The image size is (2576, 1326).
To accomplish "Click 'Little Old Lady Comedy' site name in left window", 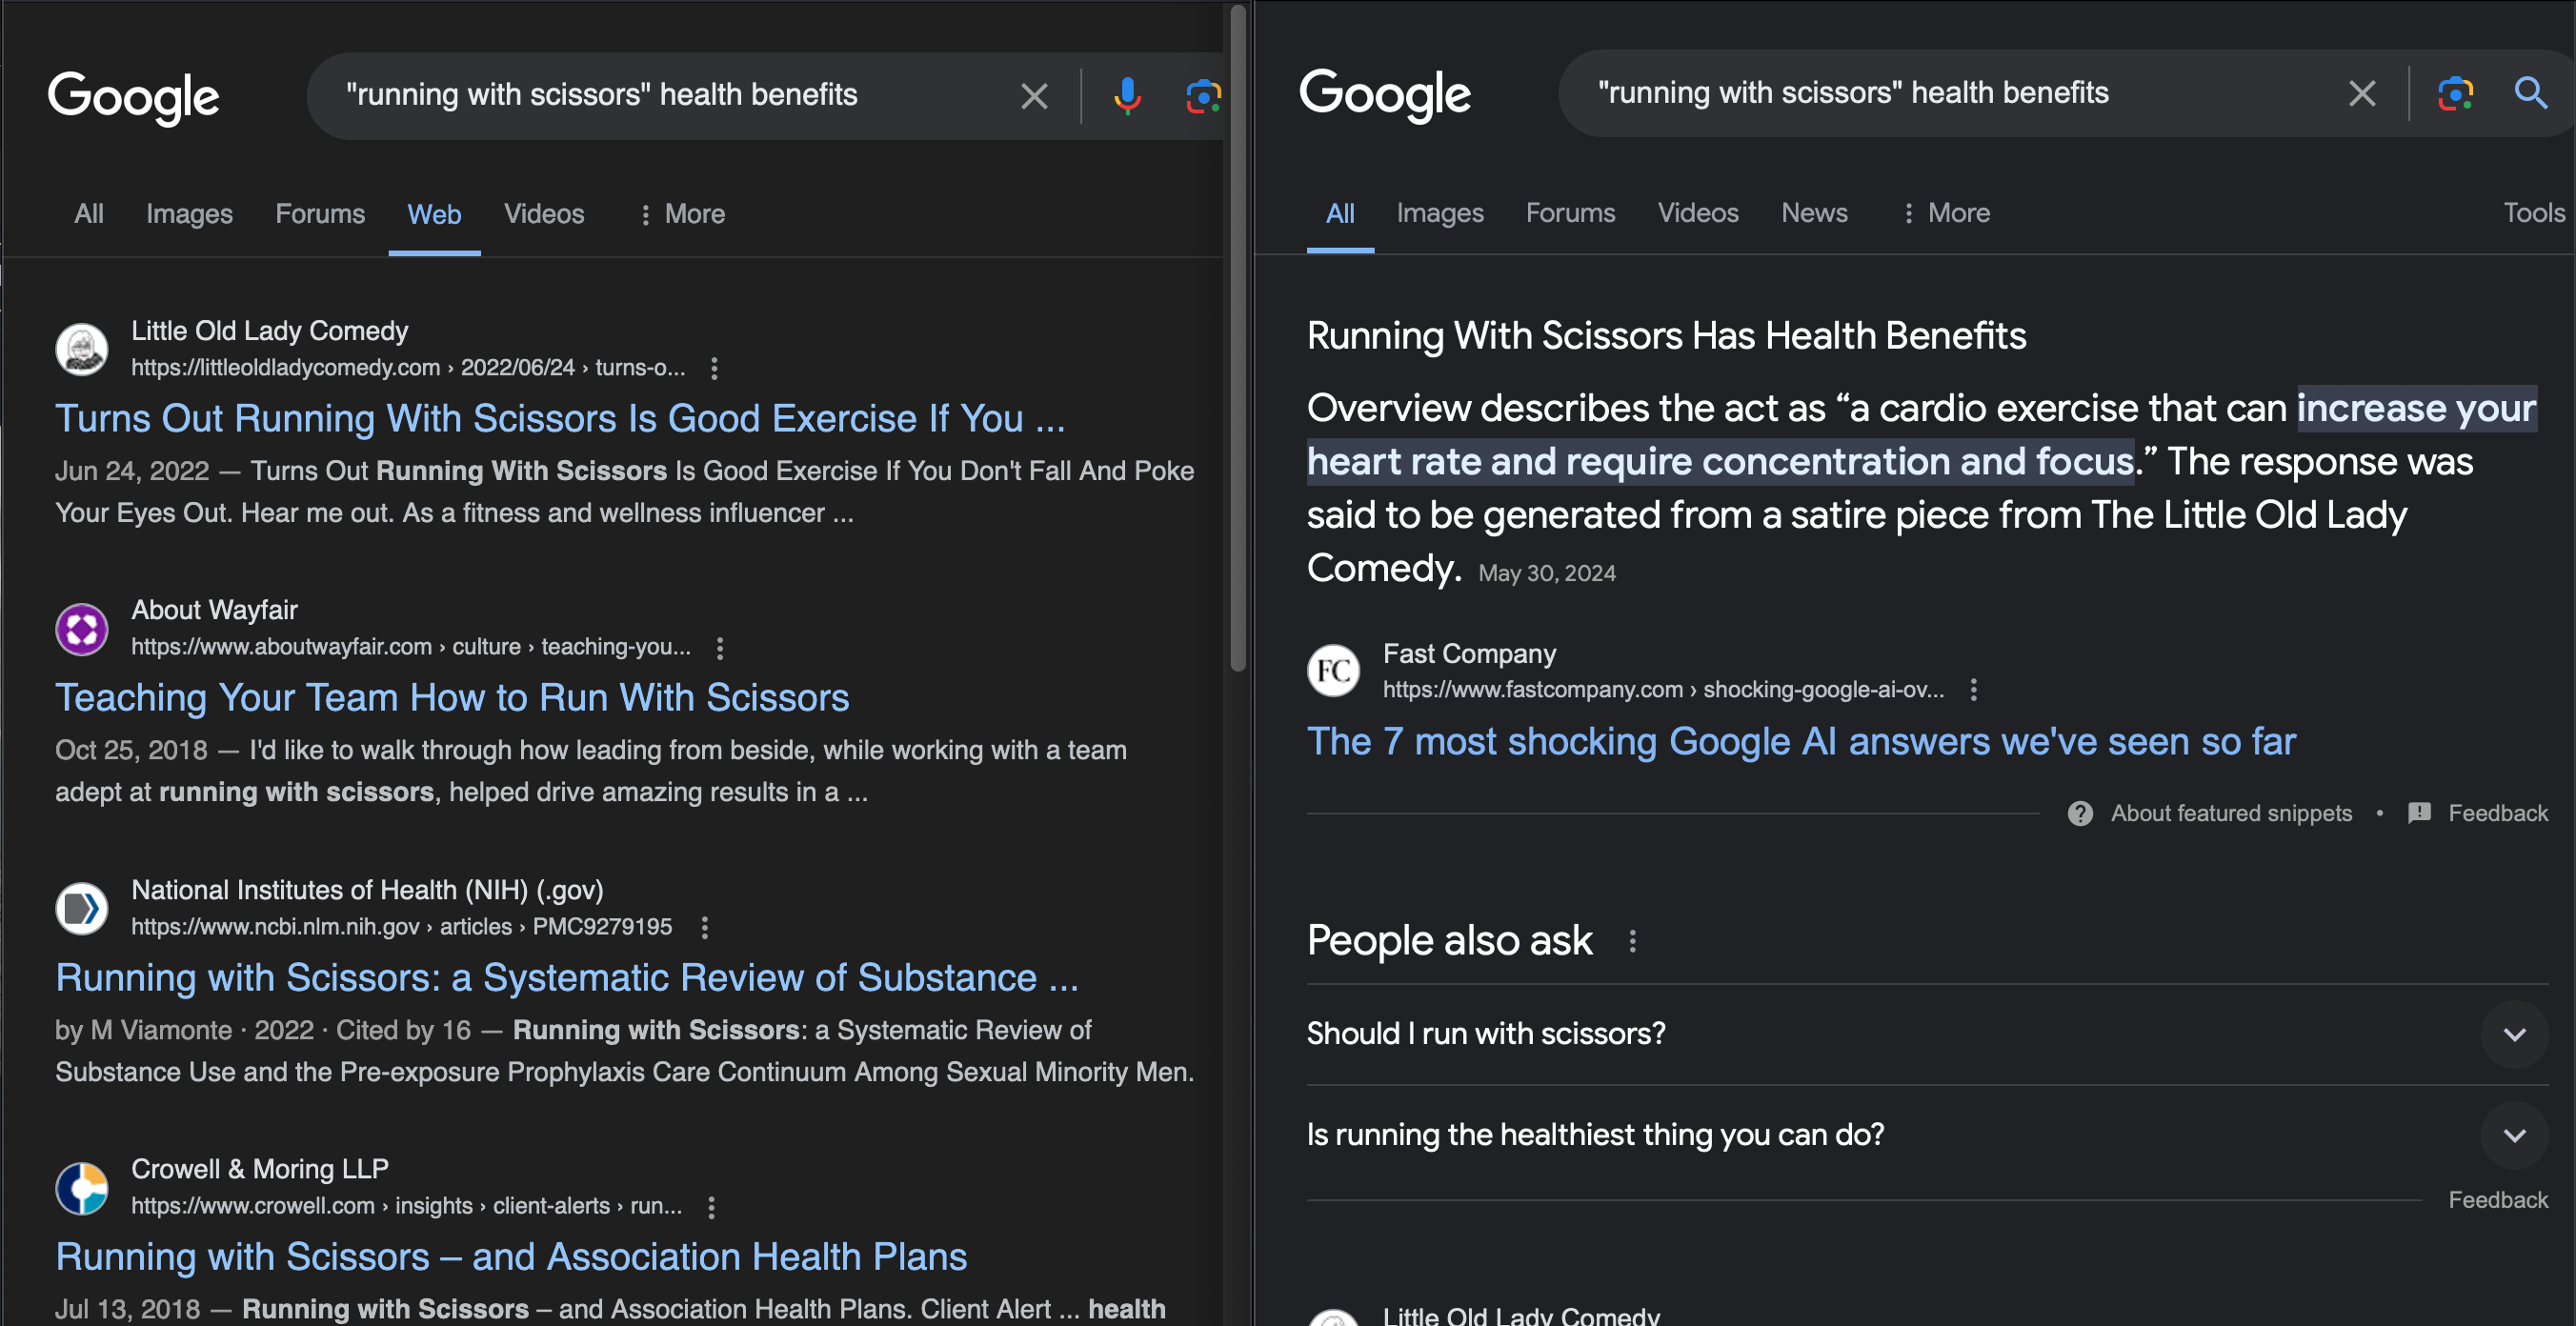I will [x=269, y=331].
